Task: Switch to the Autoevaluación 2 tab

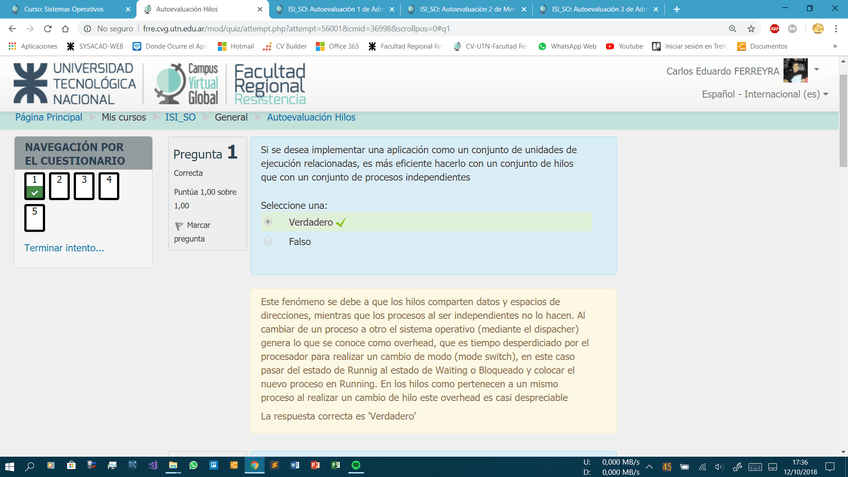Action: (x=467, y=9)
